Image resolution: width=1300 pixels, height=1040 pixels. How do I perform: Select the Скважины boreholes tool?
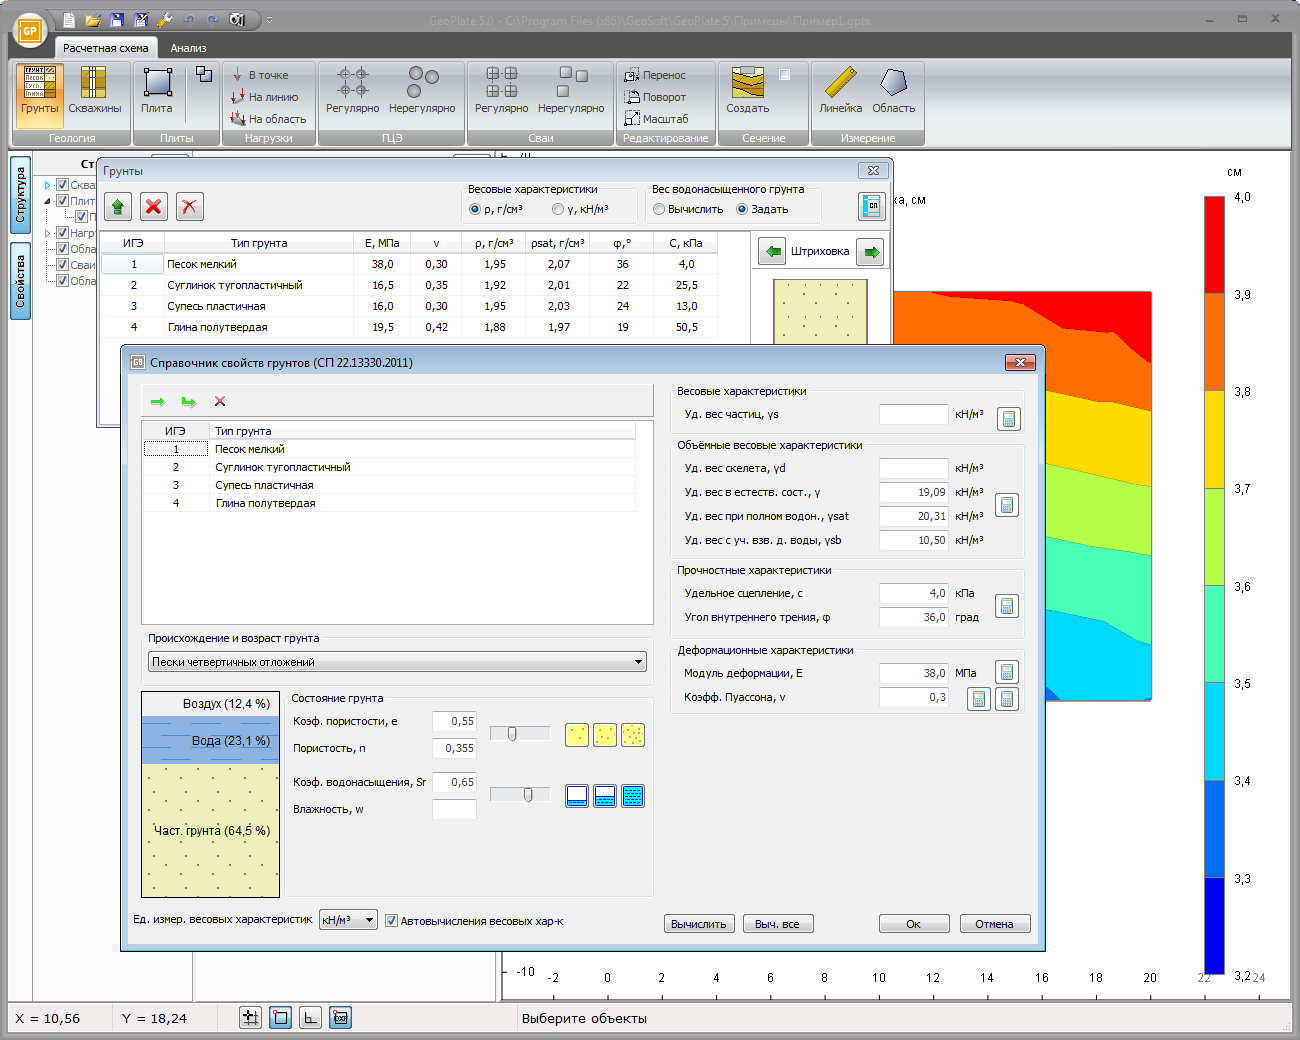coord(94,92)
